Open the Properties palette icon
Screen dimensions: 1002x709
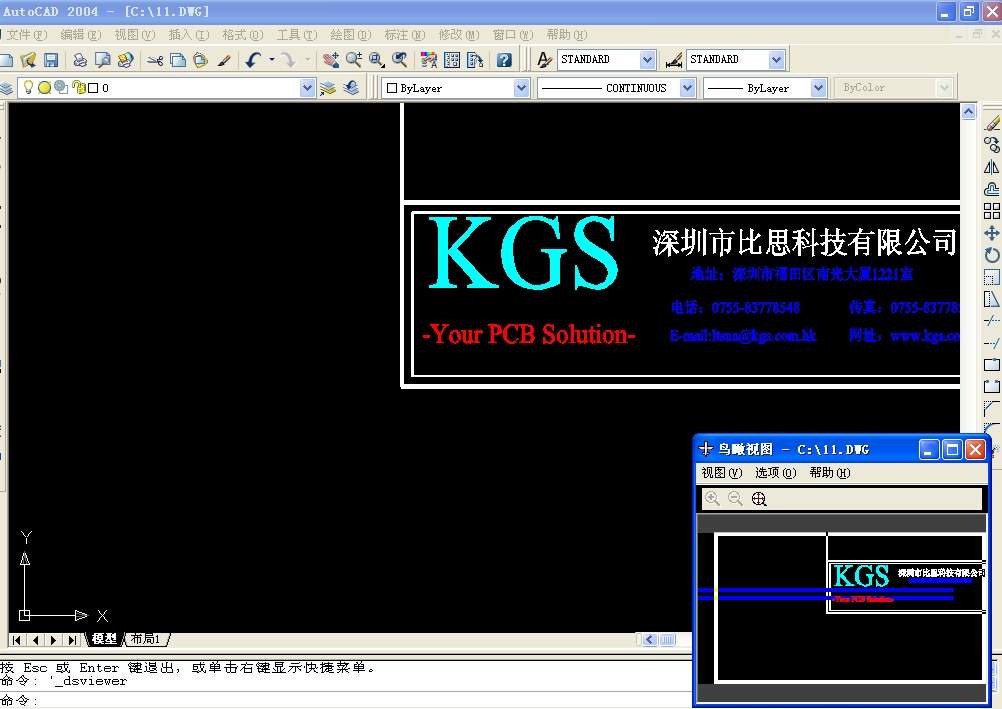click(429, 60)
